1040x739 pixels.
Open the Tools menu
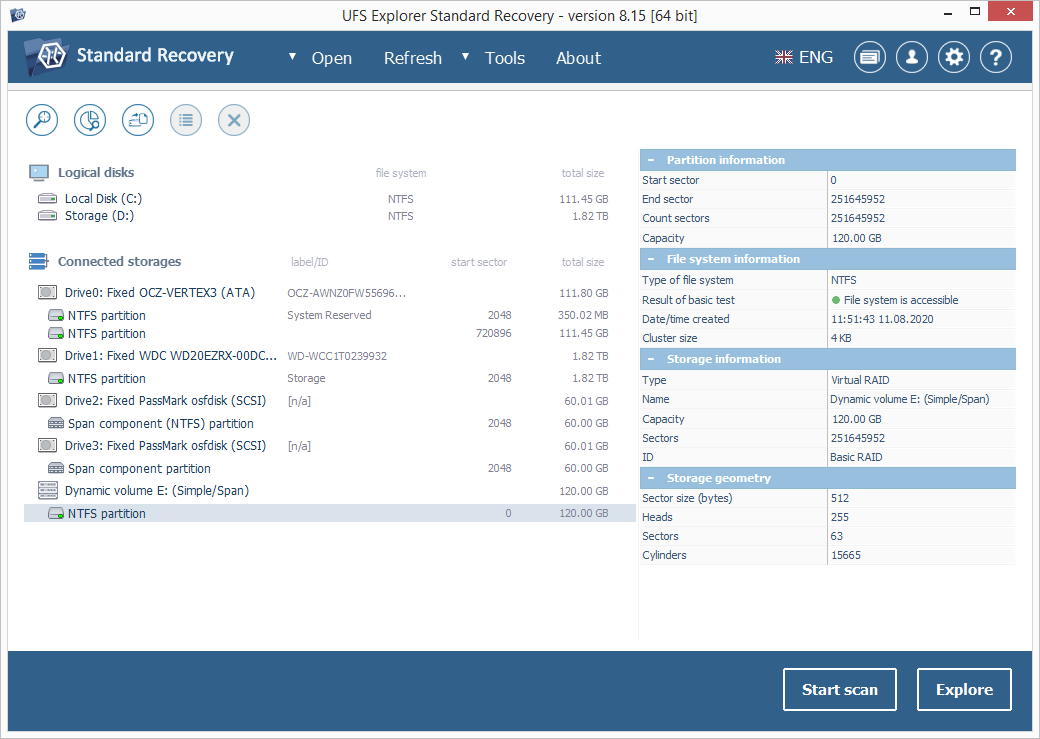[x=505, y=58]
